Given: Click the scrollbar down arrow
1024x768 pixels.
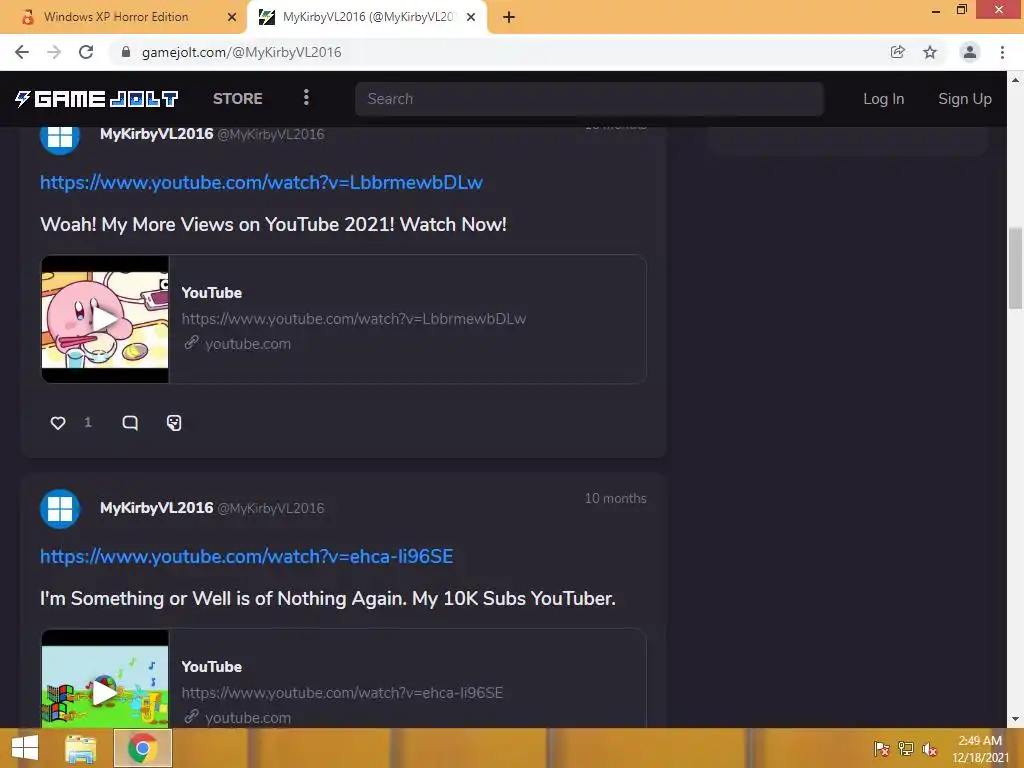Looking at the screenshot, I should click(1015, 719).
